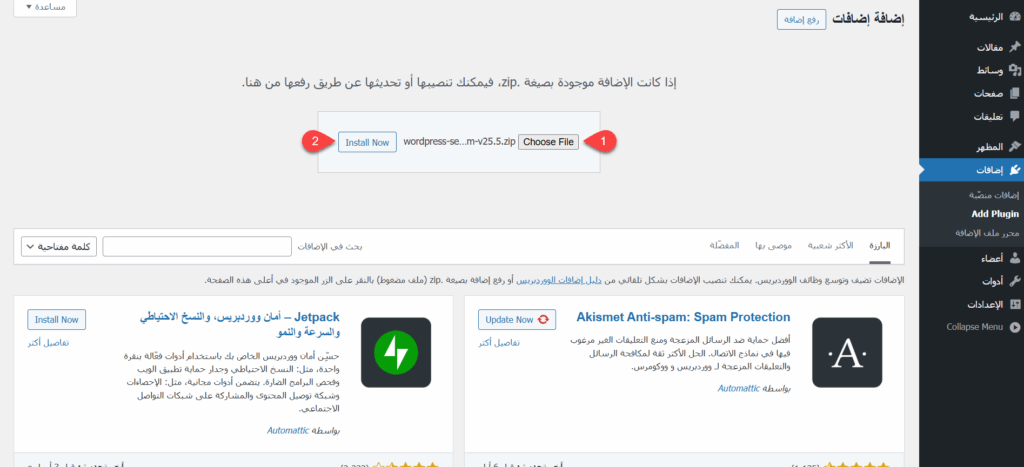Switch to the الأكثر شعبية popular tab
The image size is (1024, 467).
point(830,246)
